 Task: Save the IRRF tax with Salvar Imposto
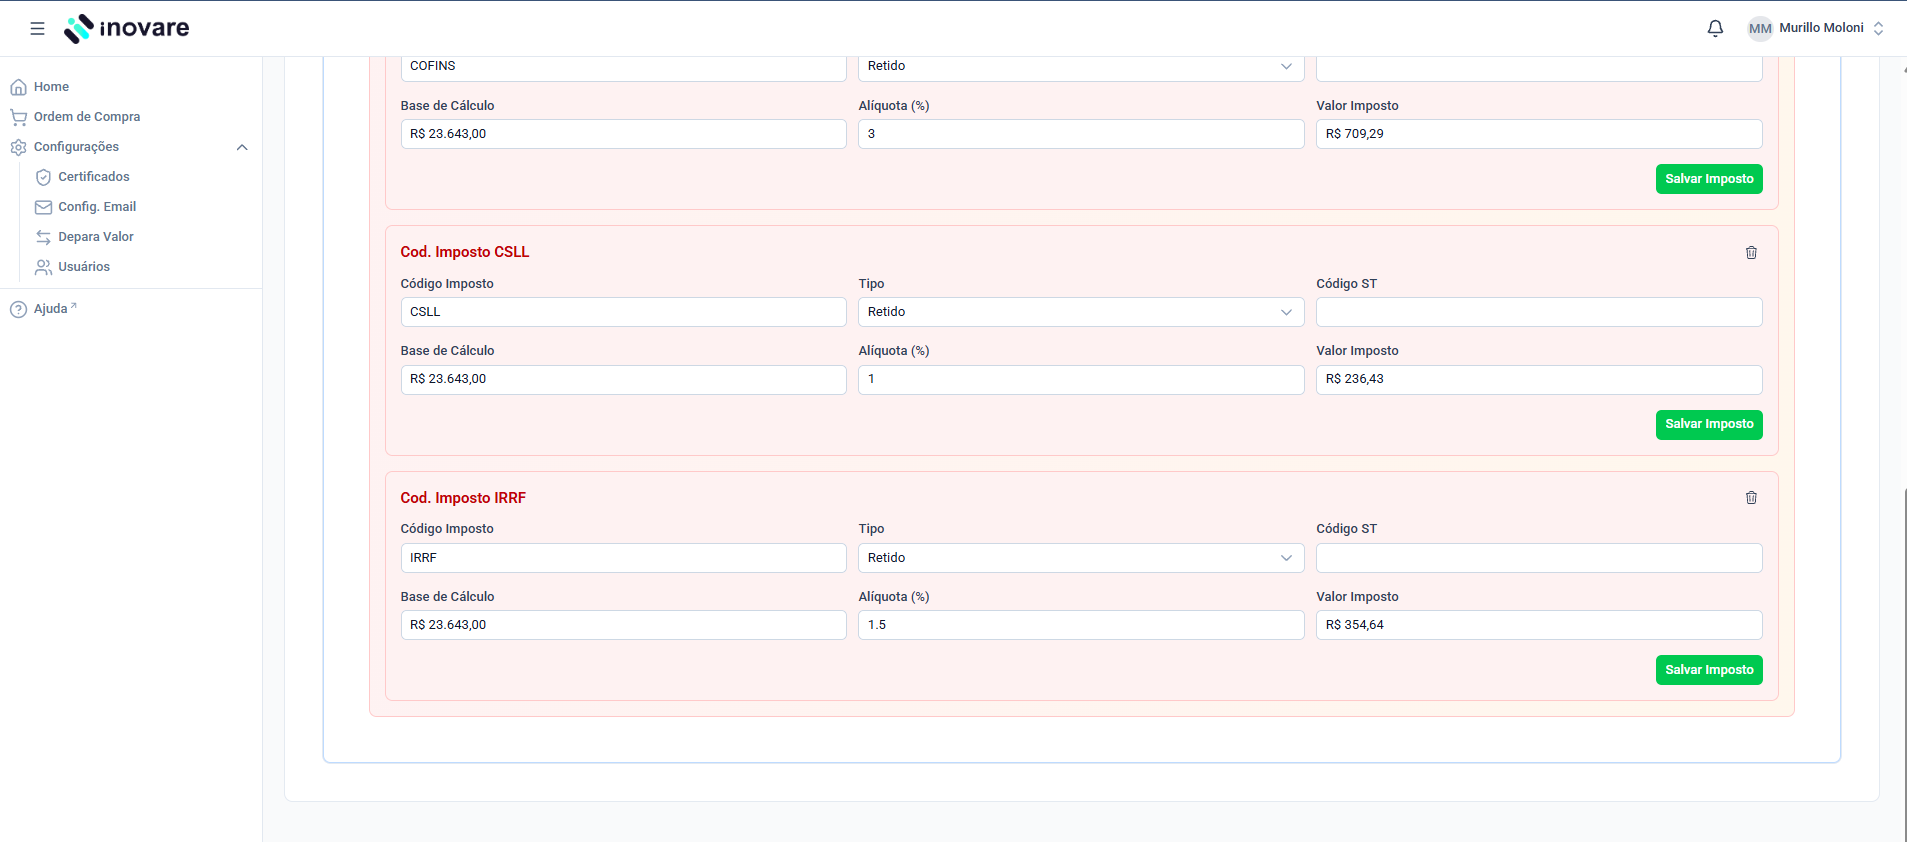point(1709,670)
